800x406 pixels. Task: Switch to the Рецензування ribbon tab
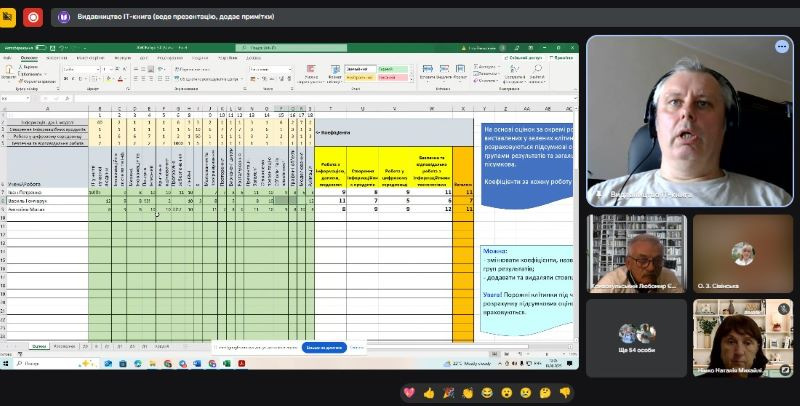(169, 58)
